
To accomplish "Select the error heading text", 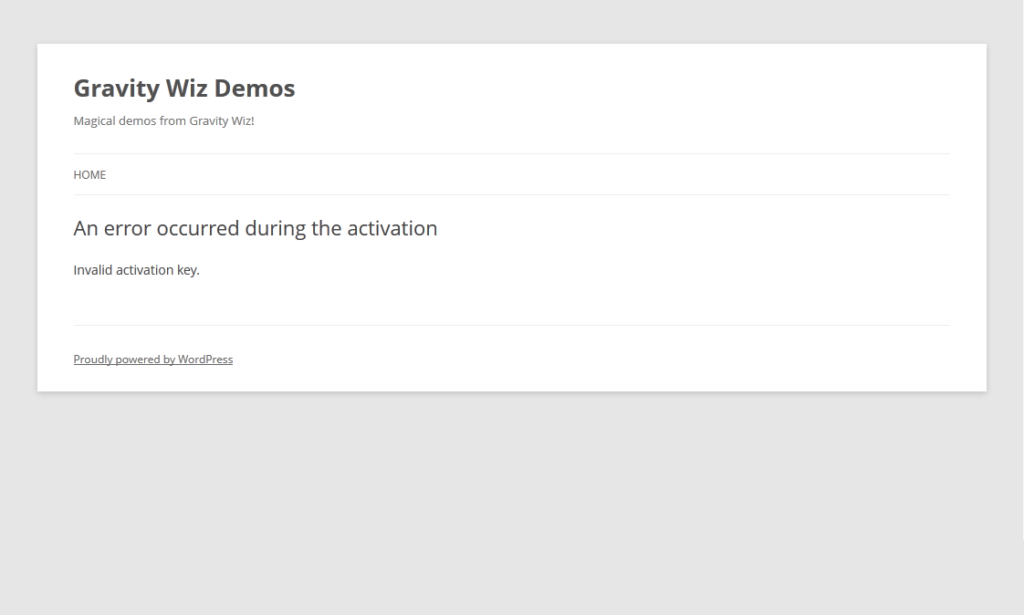I will [255, 228].
